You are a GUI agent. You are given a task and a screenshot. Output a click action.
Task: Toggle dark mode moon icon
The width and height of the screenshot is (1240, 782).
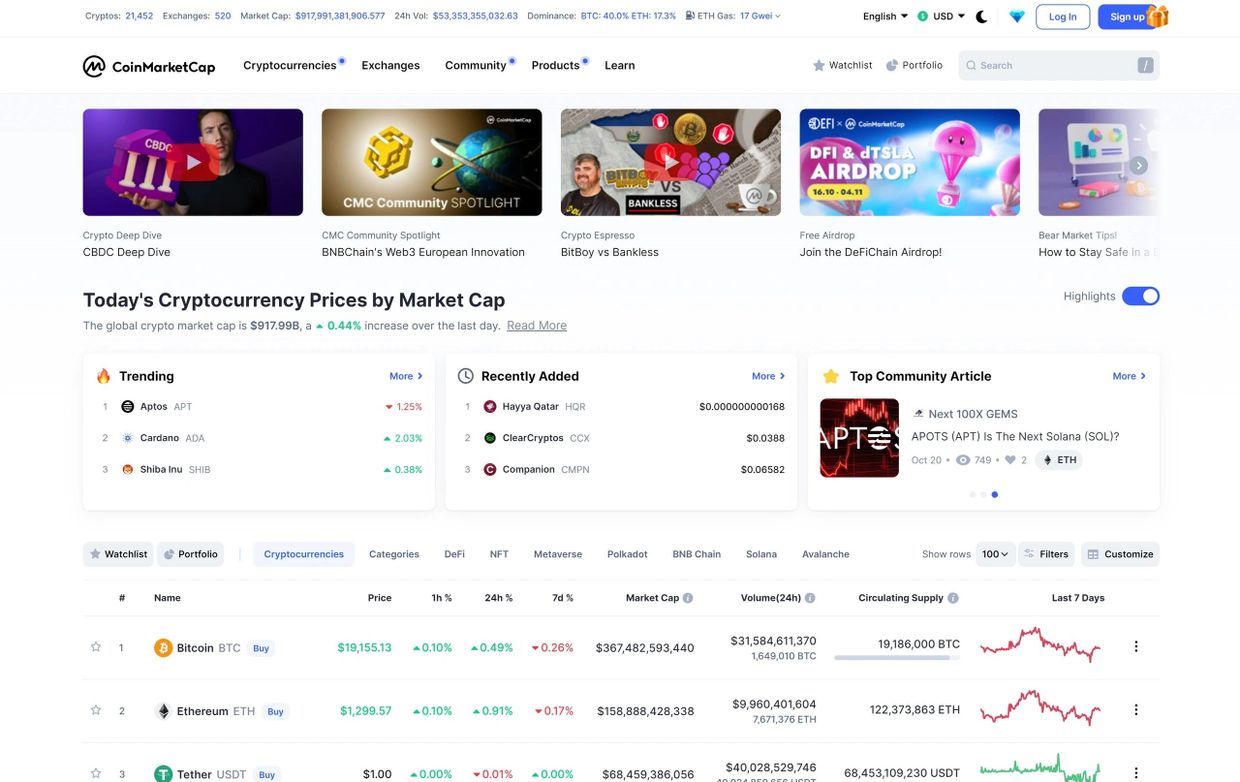[982, 16]
